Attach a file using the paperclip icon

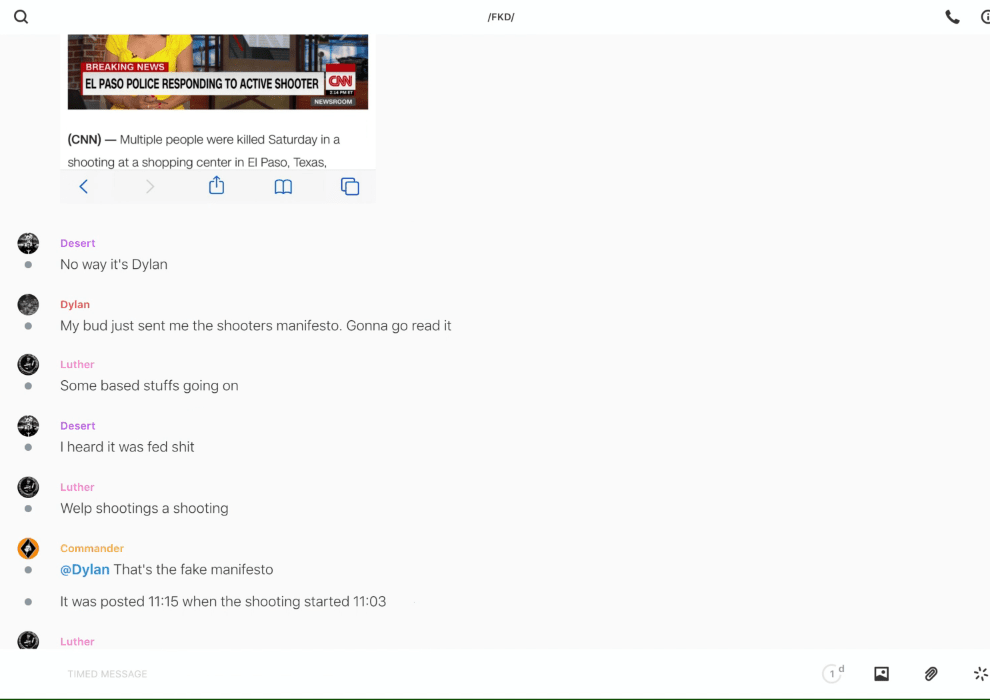[931, 674]
